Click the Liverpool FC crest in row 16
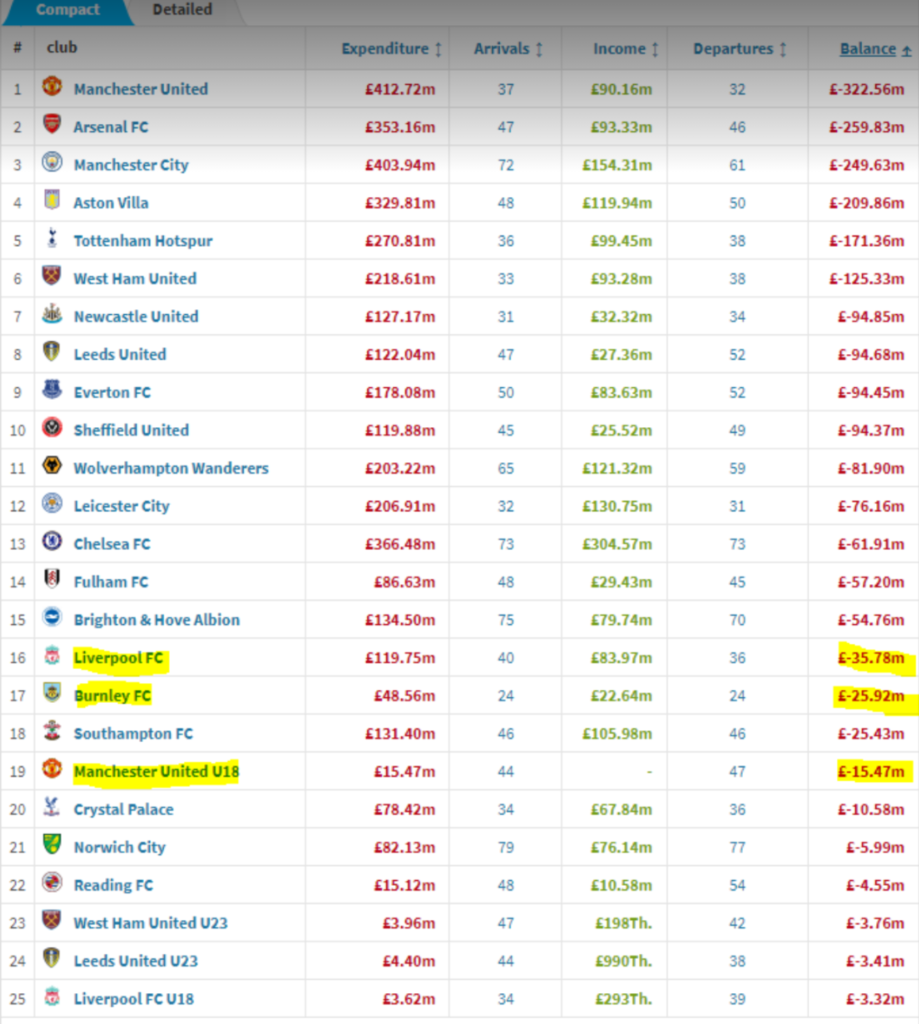Viewport: 919px width, 1024px height. coord(52,655)
